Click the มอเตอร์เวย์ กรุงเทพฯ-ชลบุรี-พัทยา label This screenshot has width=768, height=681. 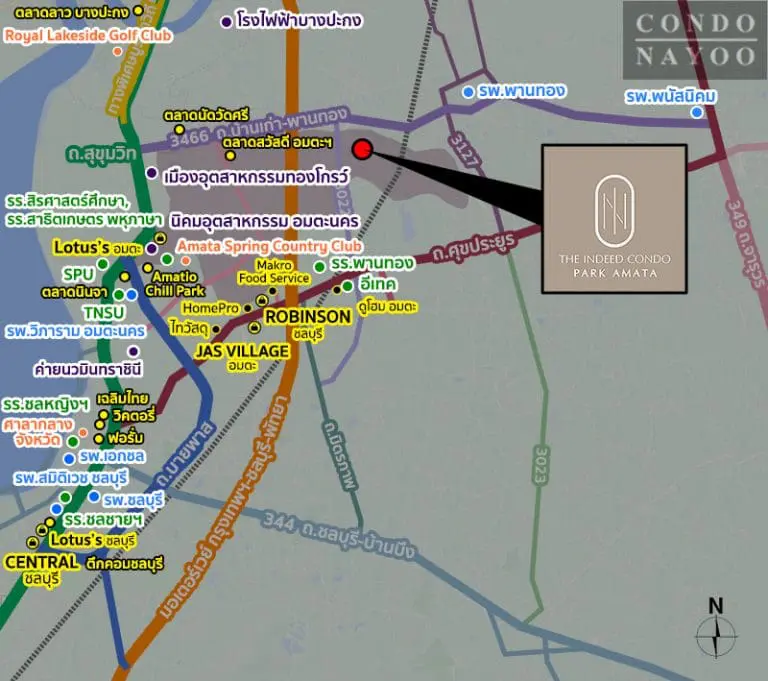tap(223, 507)
